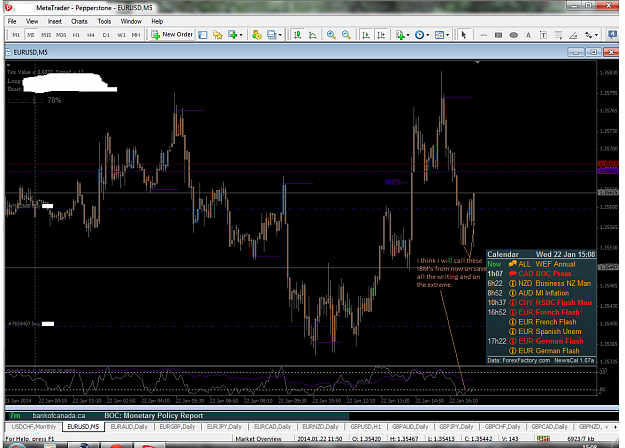Switch to EURJPY,Daily chart tab

pyautogui.click(x=224, y=426)
